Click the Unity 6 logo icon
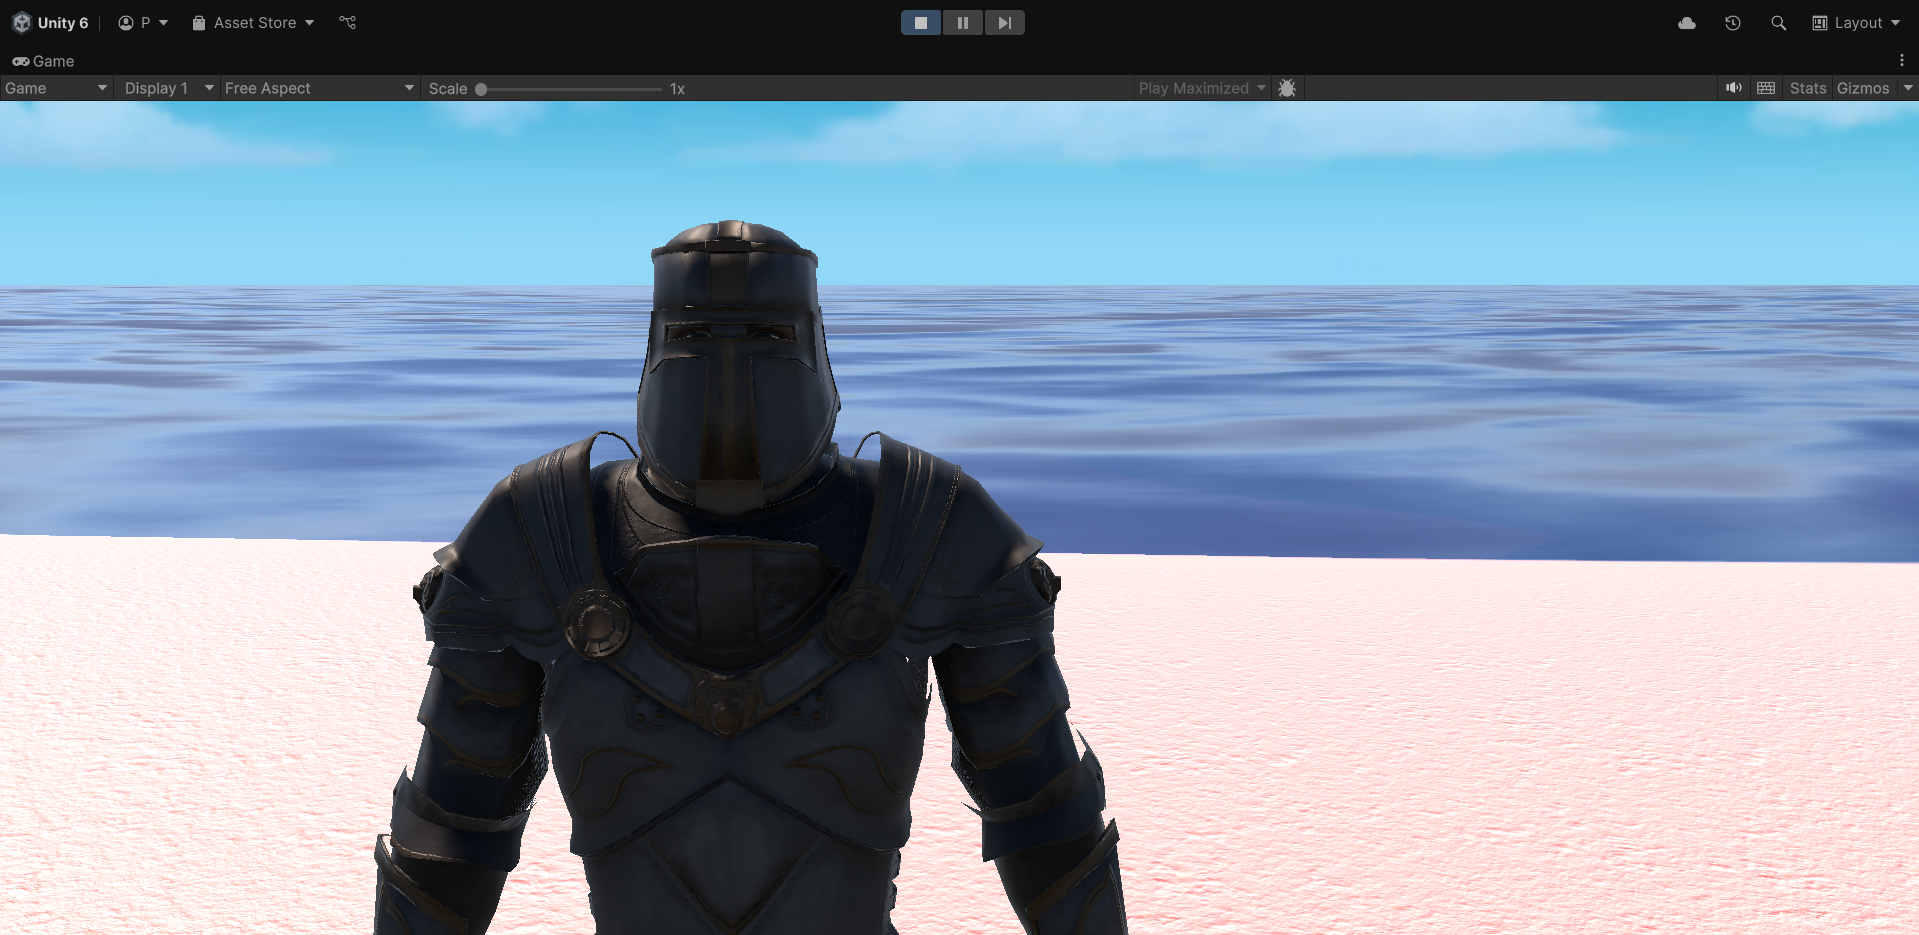This screenshot has height=935, width=1919. (x=22, y=22)
